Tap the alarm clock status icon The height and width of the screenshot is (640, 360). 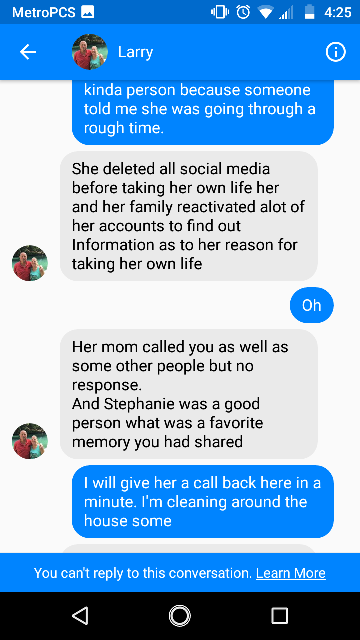click(243, 12)
